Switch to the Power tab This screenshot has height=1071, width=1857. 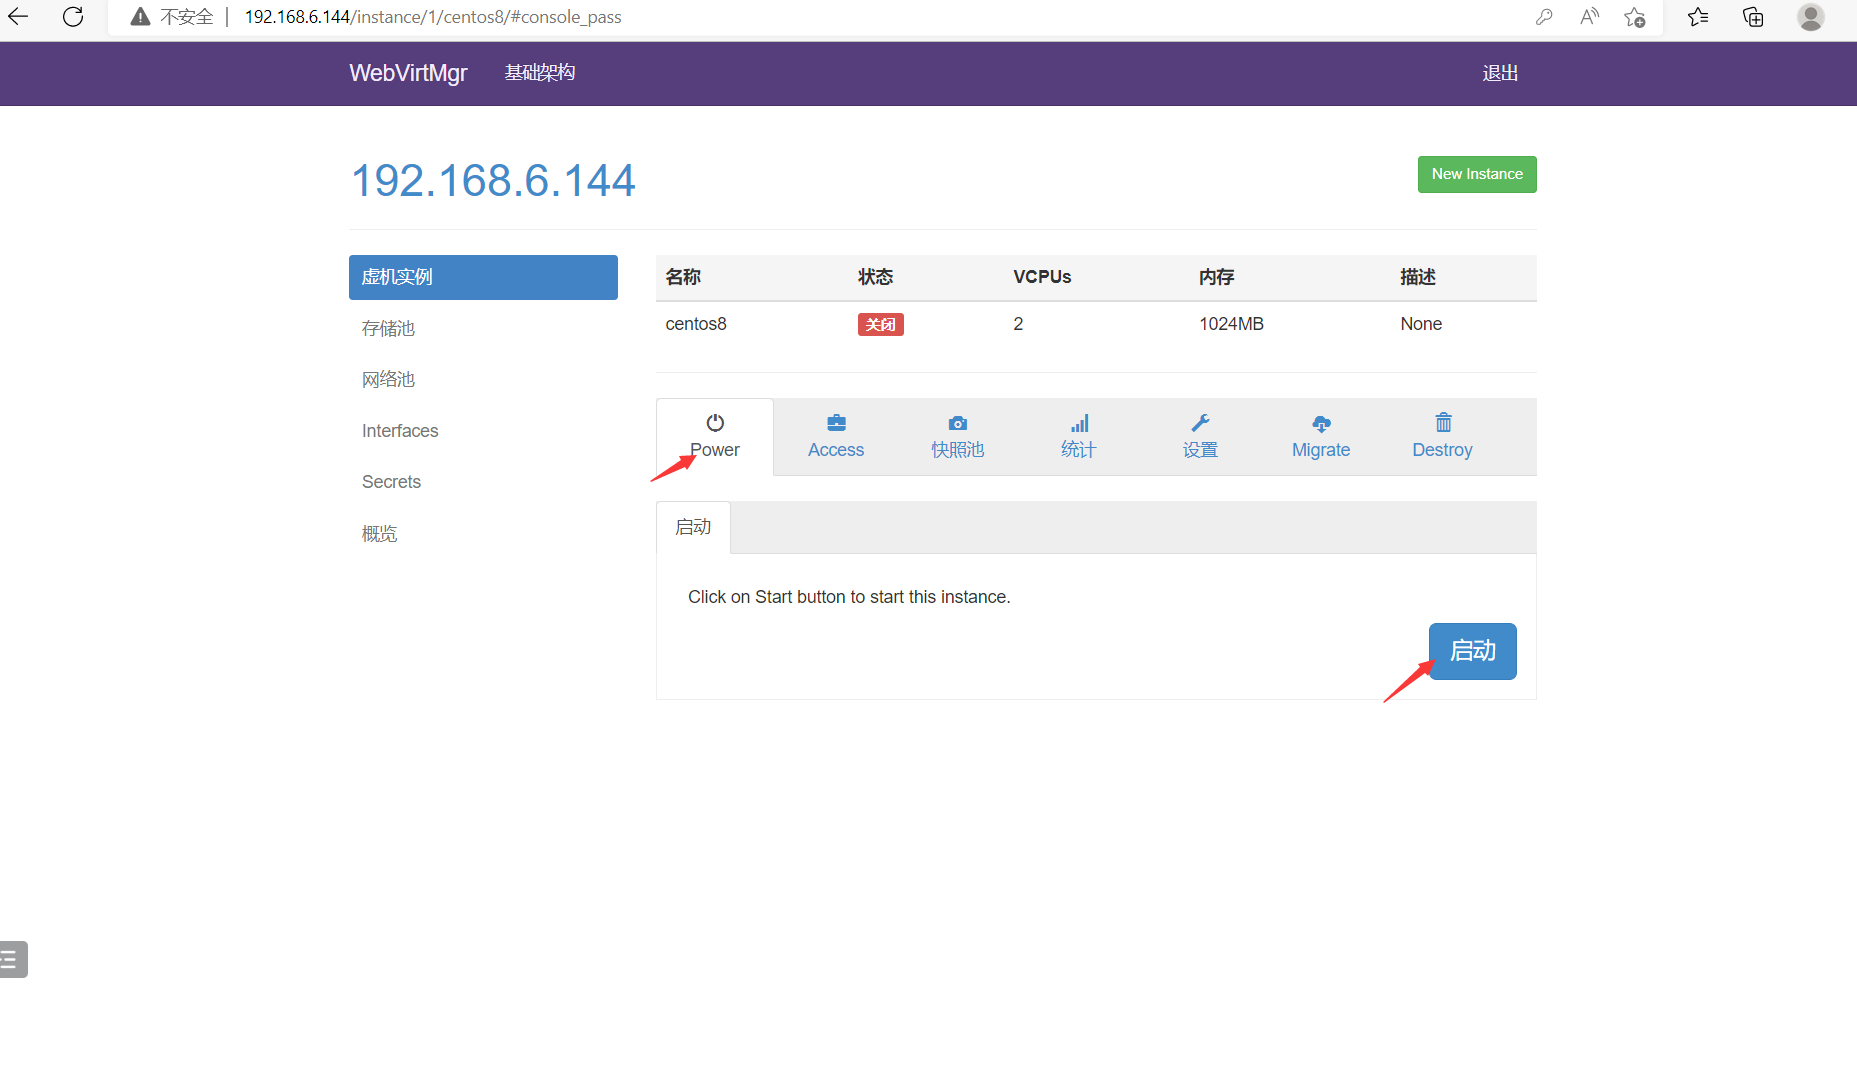click(715, 437)
